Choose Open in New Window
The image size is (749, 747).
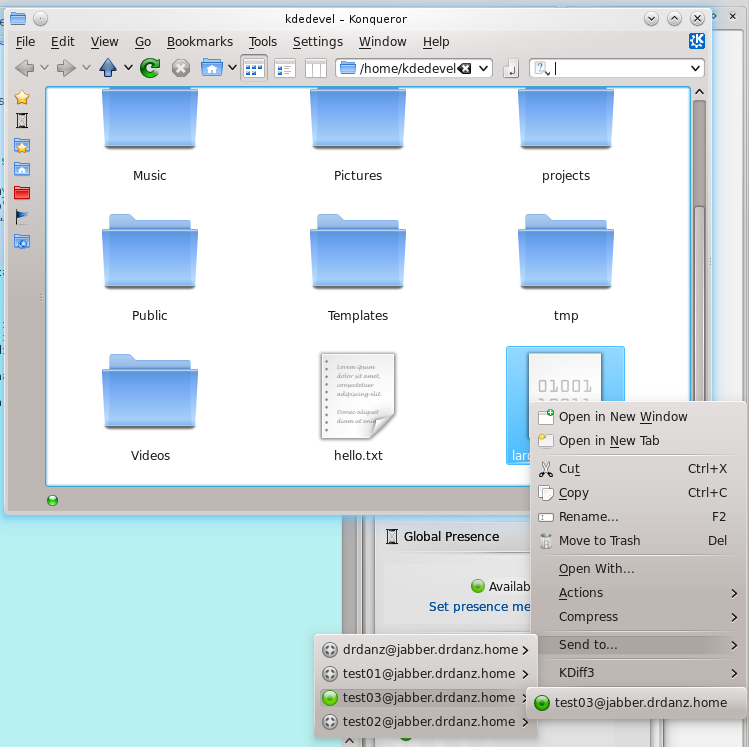coord(638,416)
